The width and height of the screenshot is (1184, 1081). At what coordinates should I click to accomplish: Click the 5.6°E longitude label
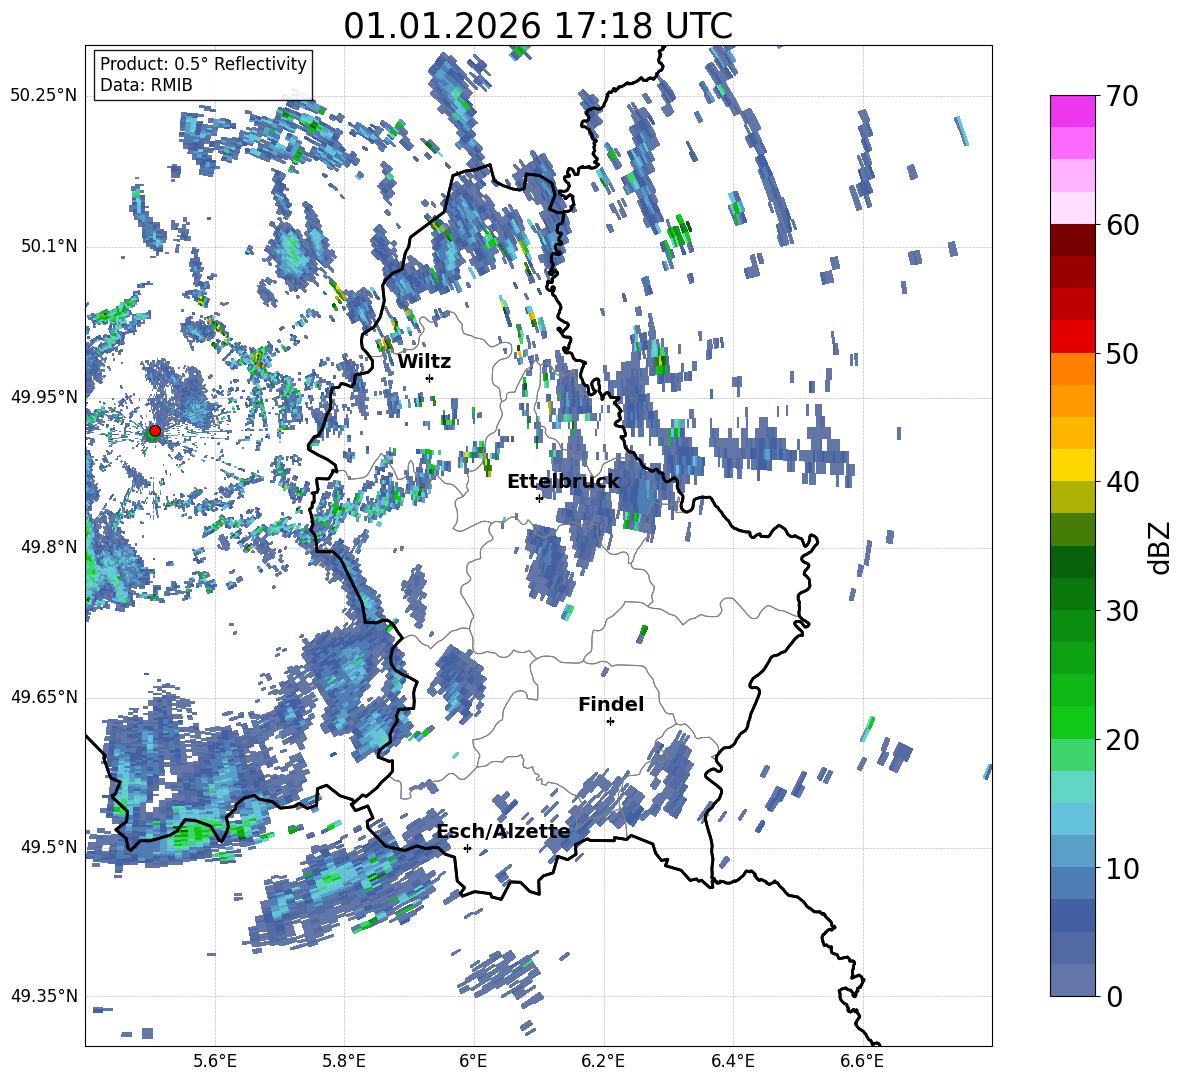pos(214,1061)
